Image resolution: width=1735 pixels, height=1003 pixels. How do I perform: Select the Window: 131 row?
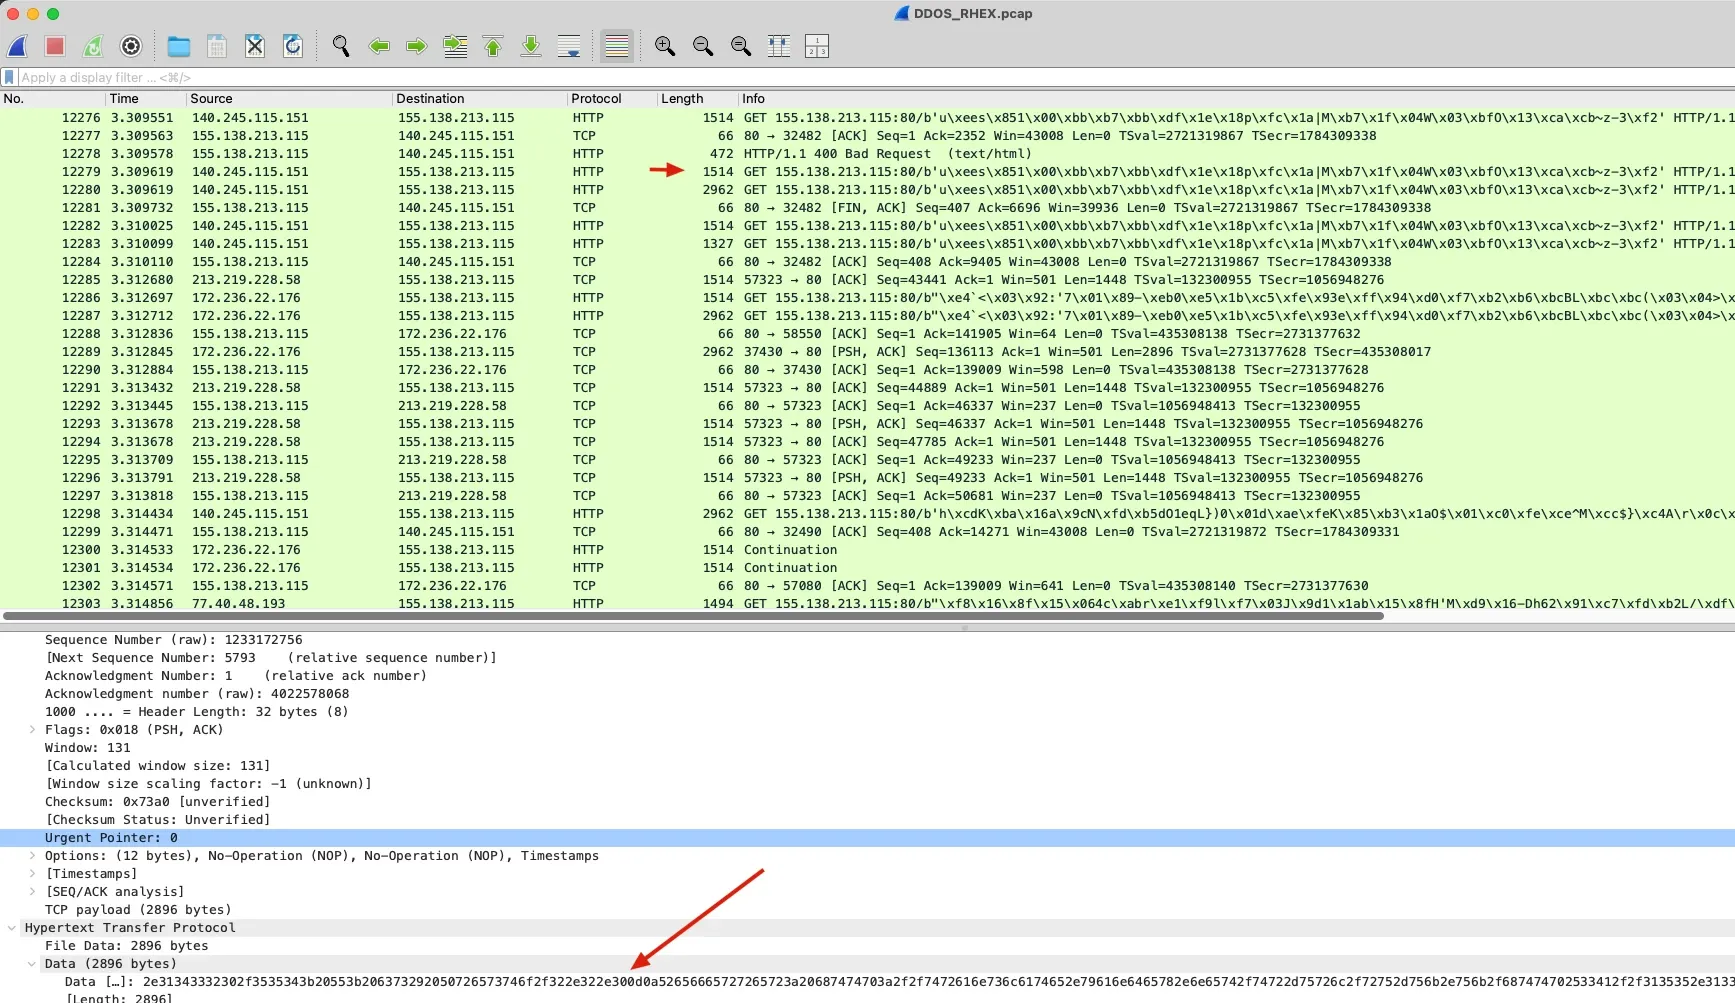[x=867, y=748]
